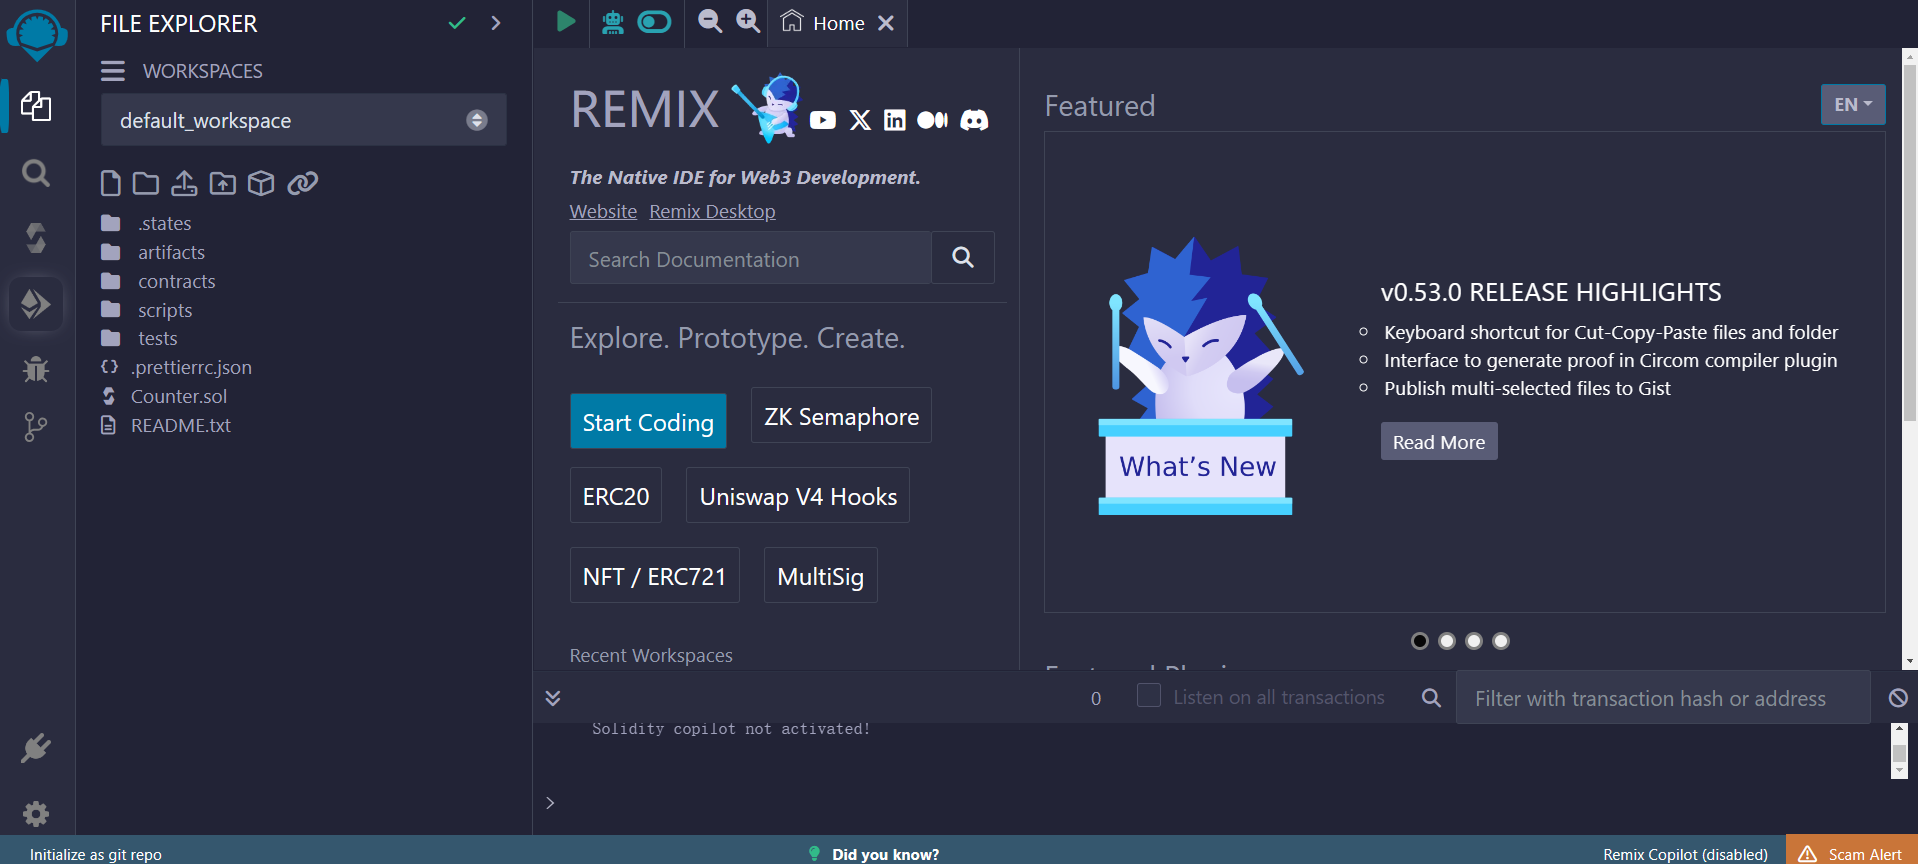Click the Start Coding button
The image size is (1918, 864).
coord(648,422)
